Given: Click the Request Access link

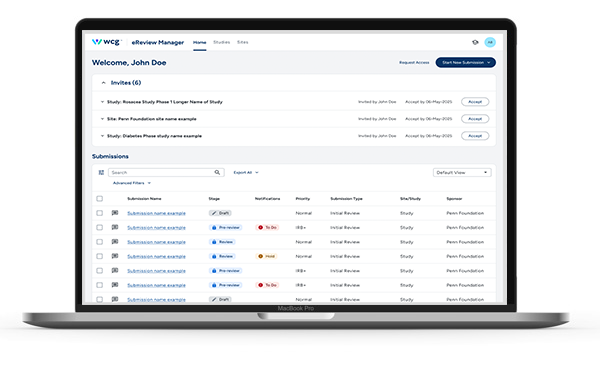Looking at the screenshot, I should point(414,62).
